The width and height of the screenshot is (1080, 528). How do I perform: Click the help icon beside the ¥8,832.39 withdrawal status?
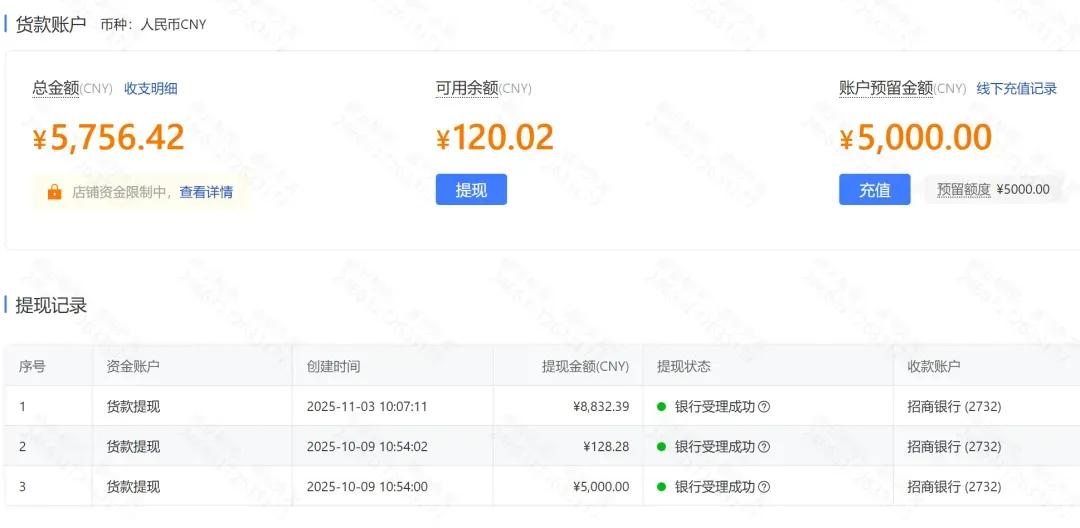click(x=764, y=407)
